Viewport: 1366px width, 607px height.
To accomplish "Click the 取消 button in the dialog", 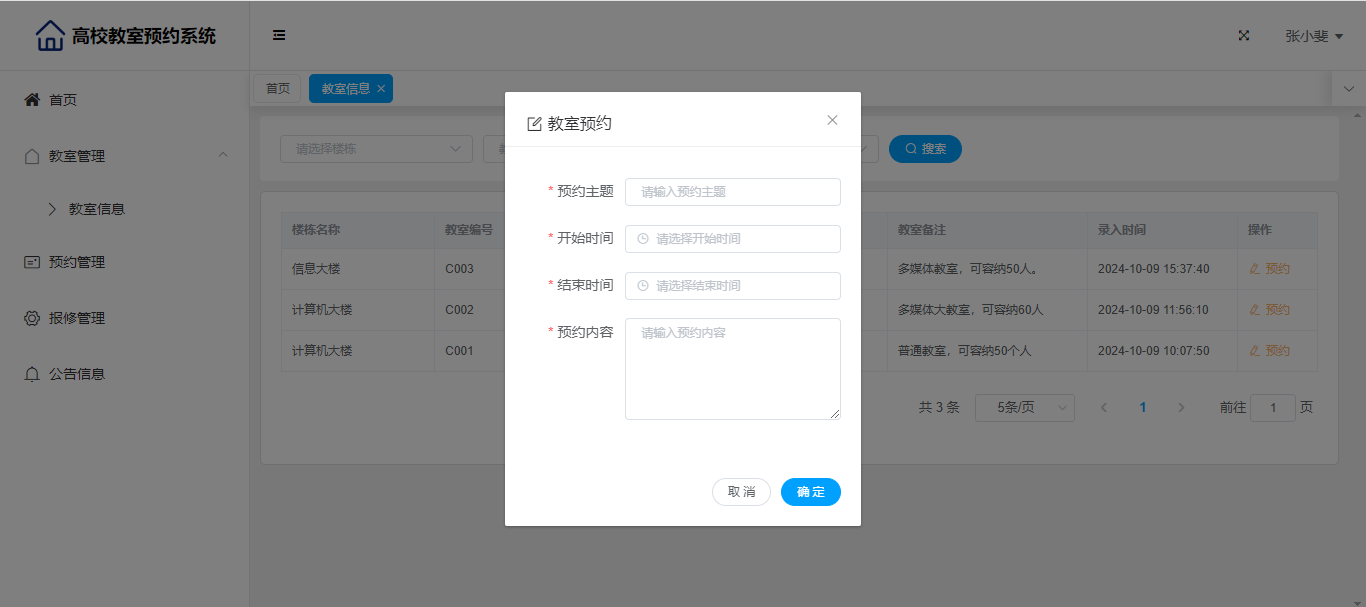I will tap(741, 492).
